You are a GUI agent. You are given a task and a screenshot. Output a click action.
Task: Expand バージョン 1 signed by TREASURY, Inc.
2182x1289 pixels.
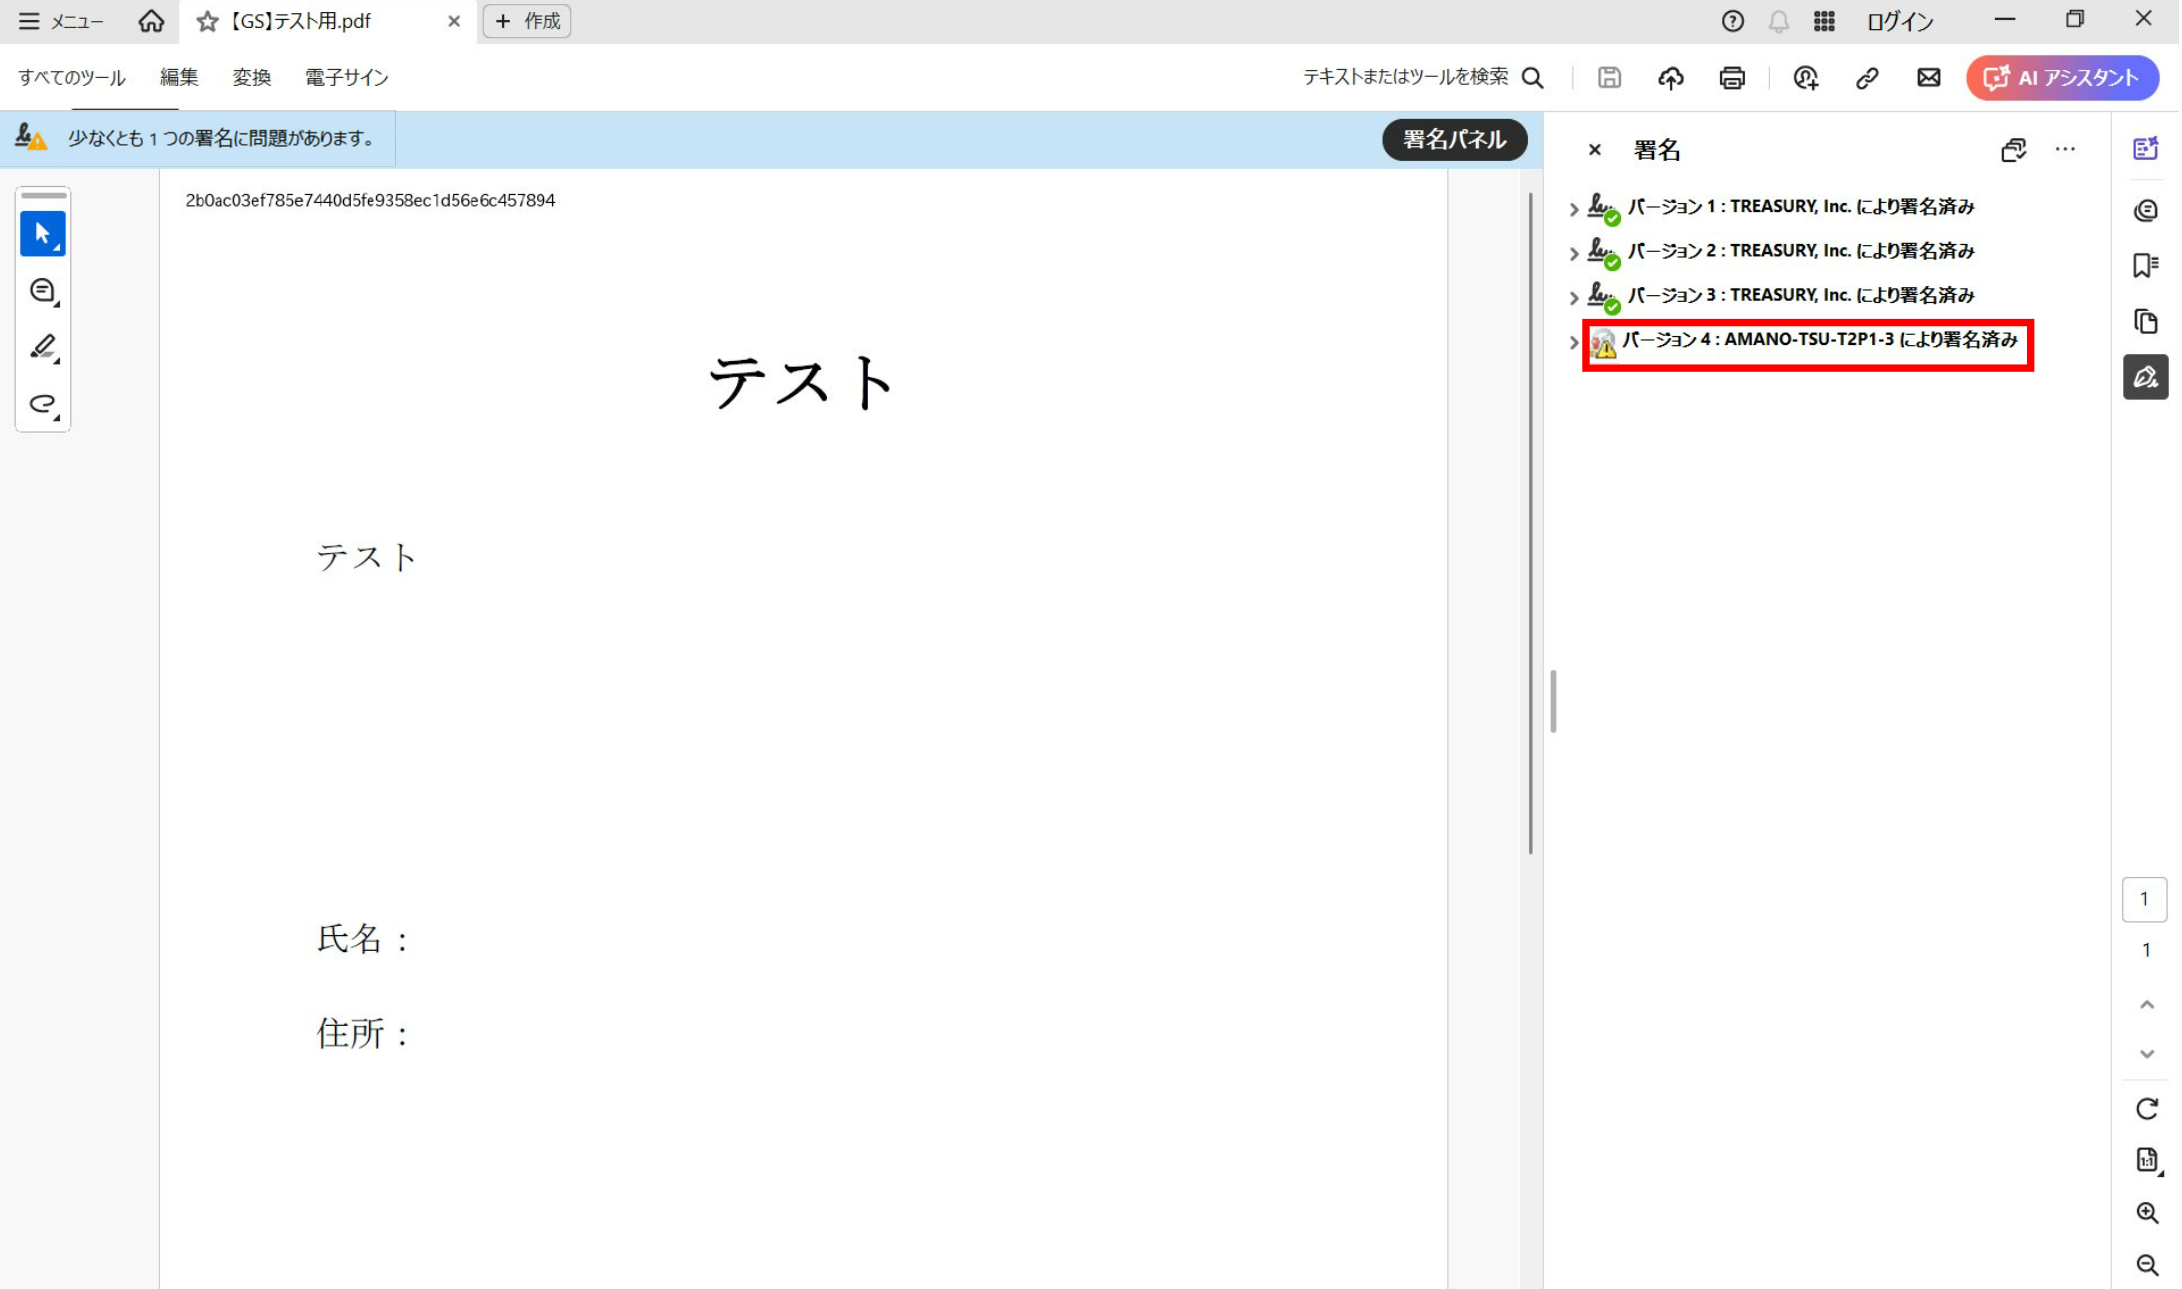click(x=1572, y=207)
